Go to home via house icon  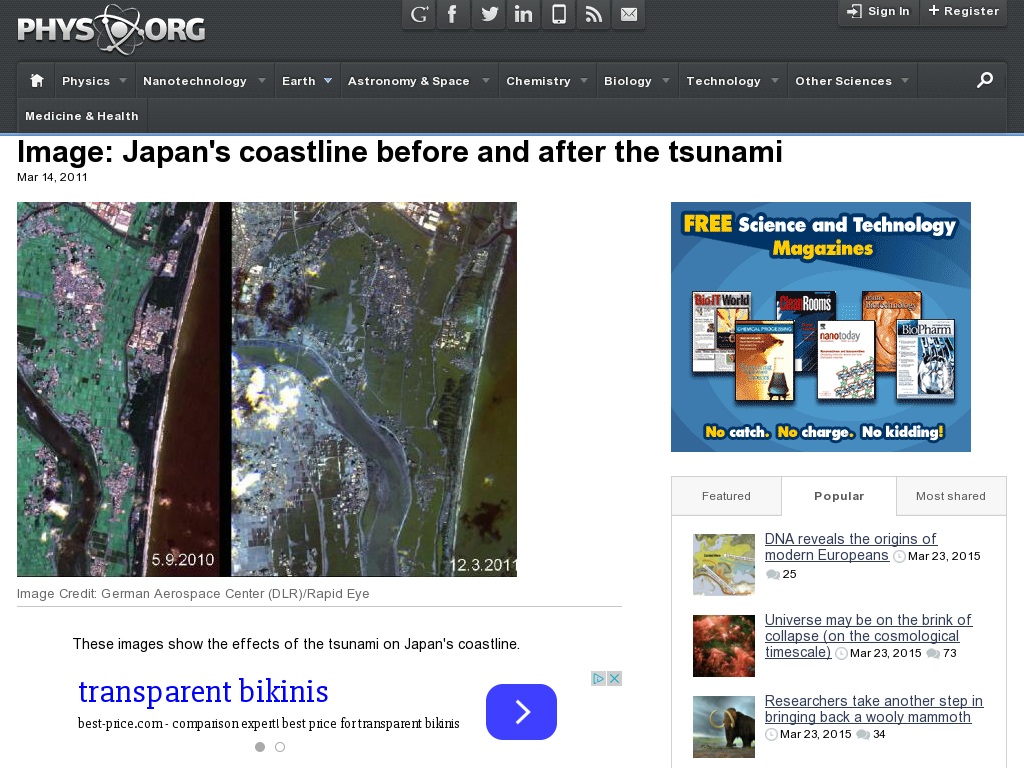point(37,80)
